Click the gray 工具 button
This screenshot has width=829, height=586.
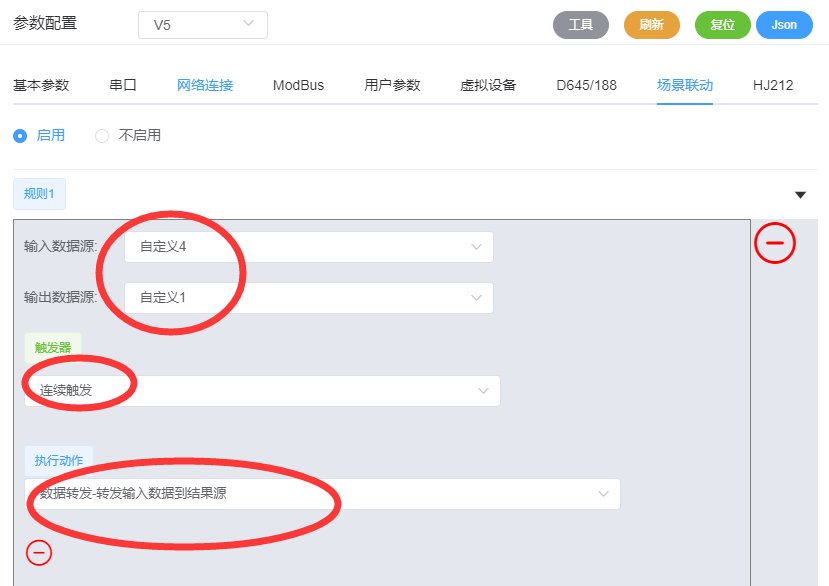click(x=581, y=25)
